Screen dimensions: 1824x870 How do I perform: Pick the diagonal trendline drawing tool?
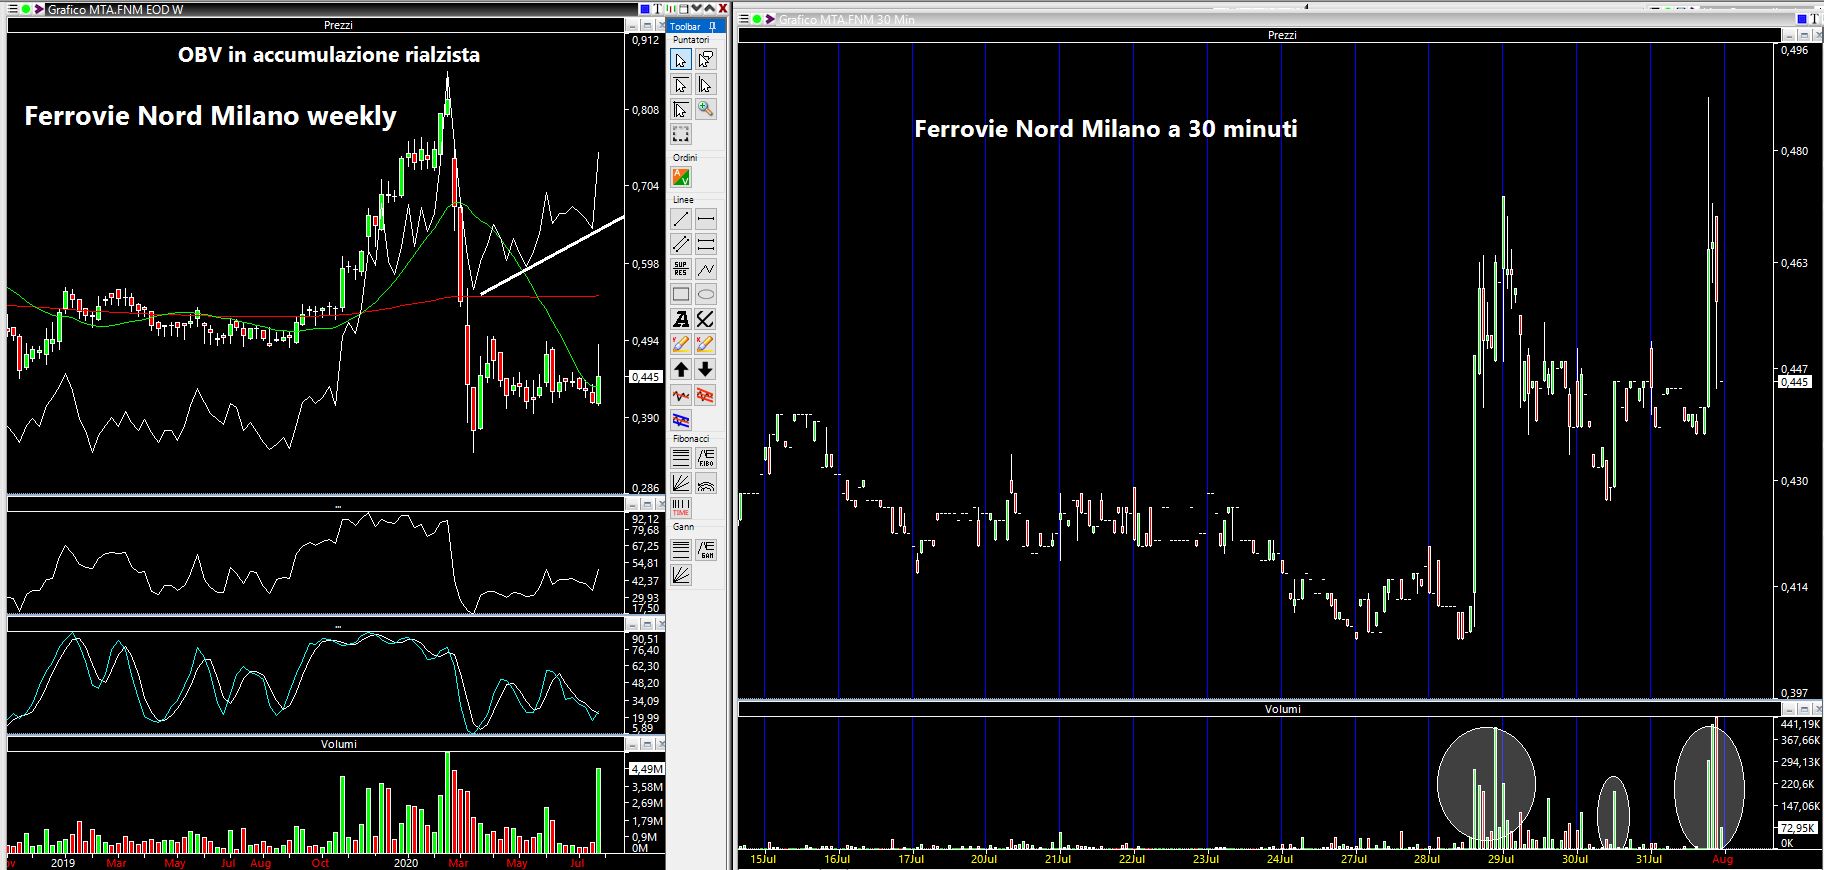coord(681,219)
